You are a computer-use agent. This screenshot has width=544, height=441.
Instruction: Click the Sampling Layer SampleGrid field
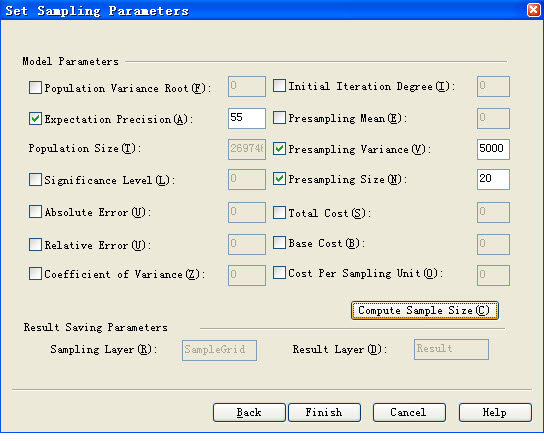pyautogui.click(x=219, y=350)
